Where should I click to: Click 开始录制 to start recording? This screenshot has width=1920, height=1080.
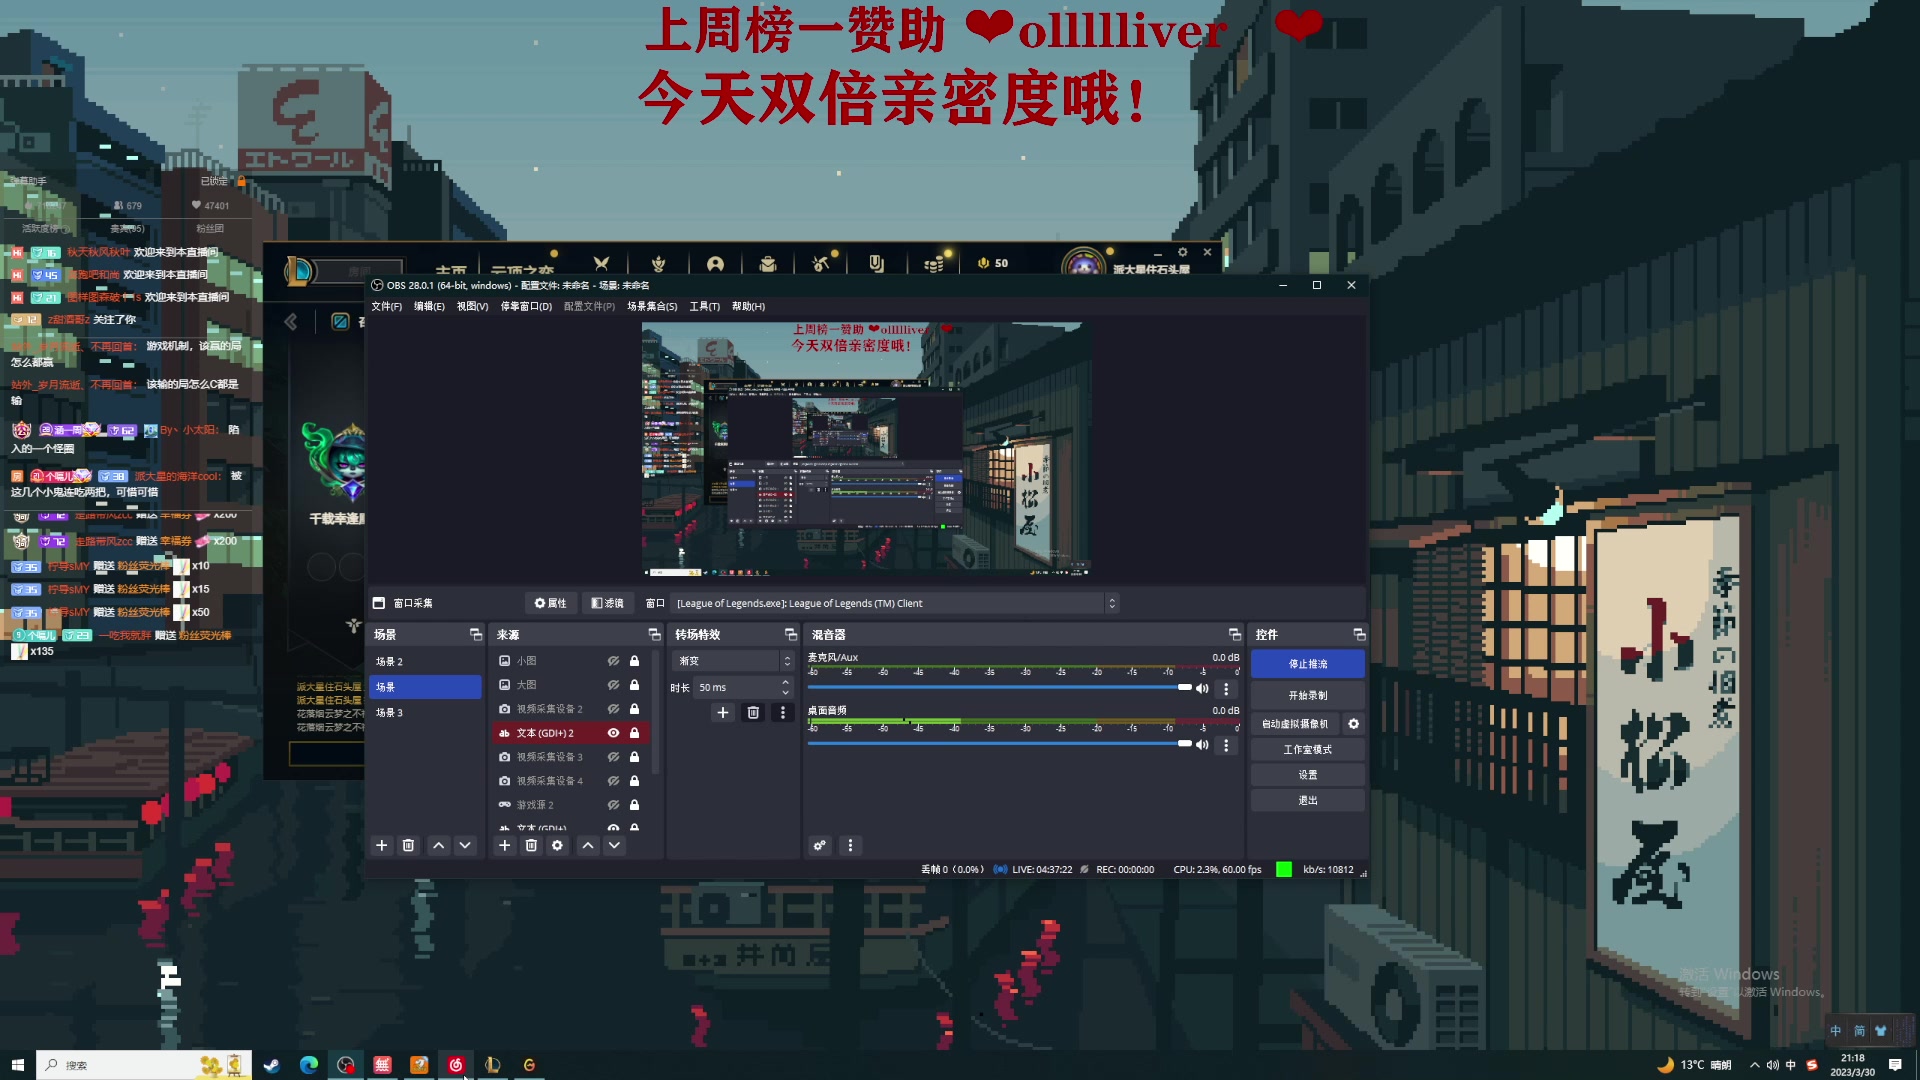(1307, 695)
